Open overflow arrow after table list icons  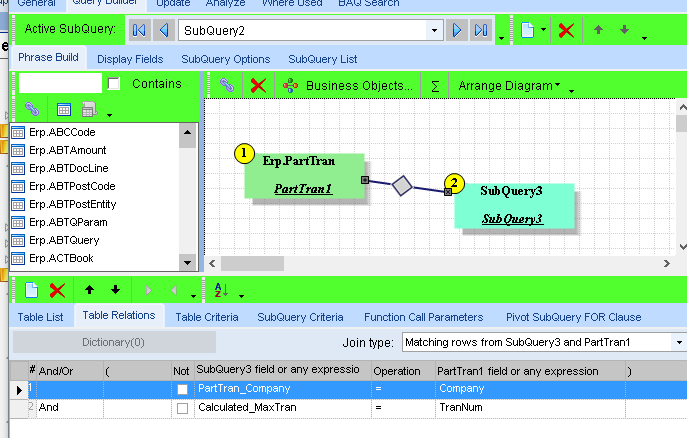click(110, 115)
